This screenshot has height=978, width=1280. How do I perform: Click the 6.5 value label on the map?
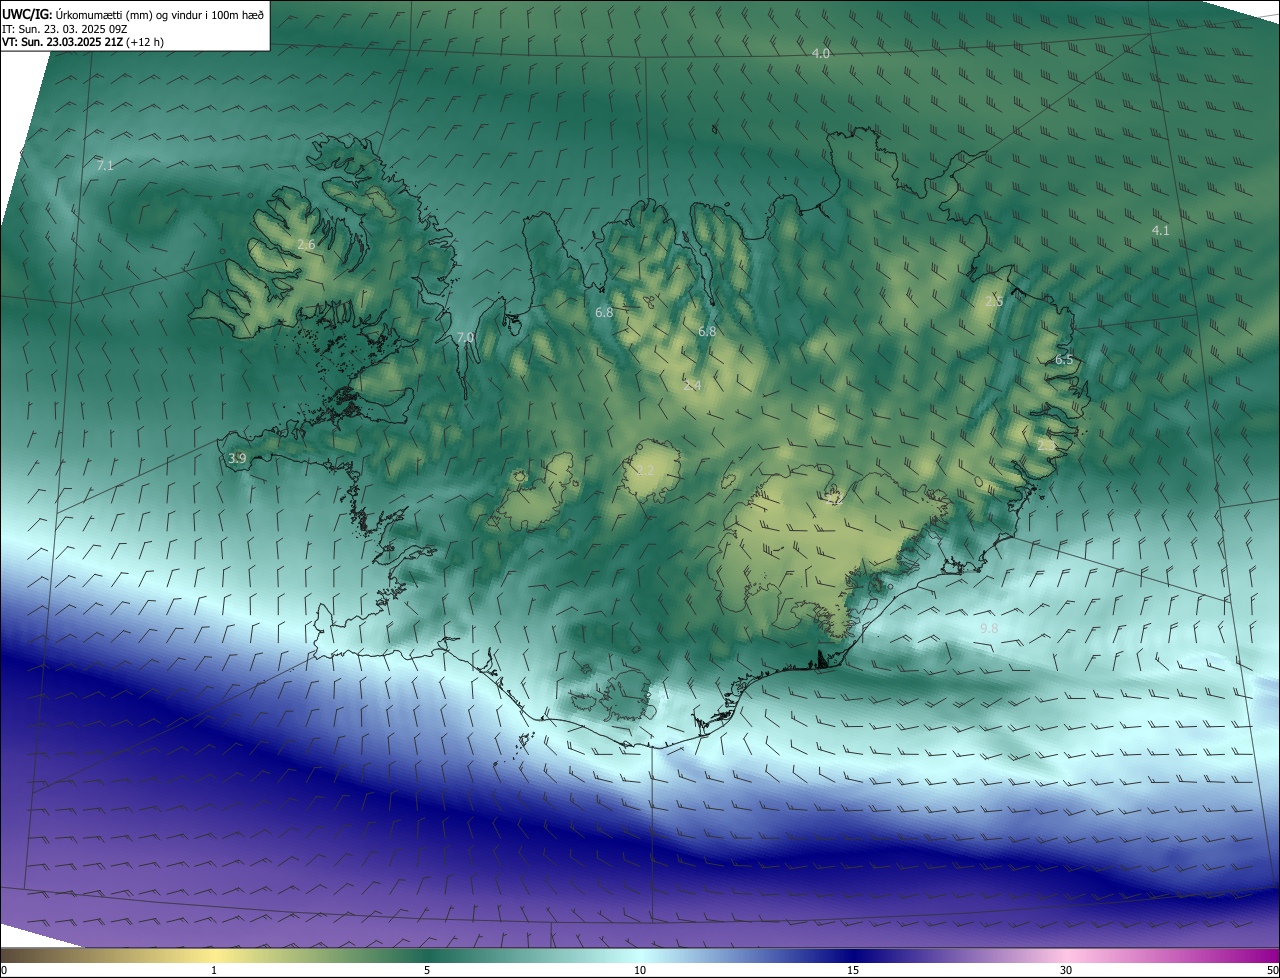point(1064,360)
